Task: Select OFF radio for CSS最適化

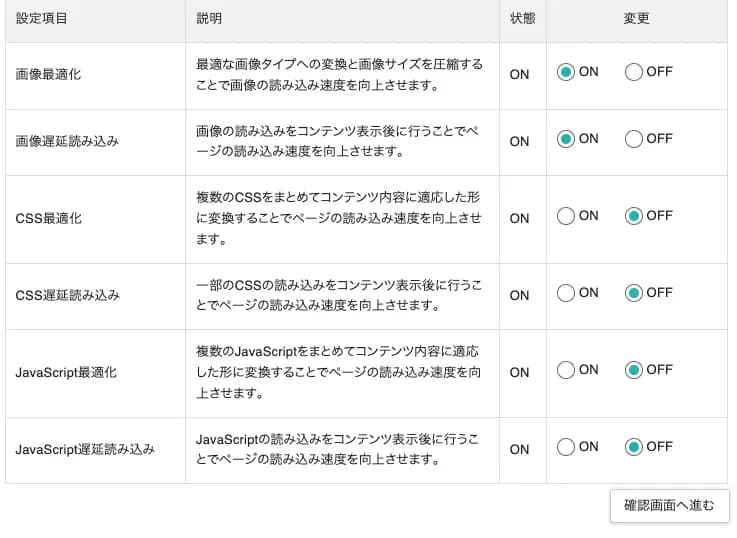Action: [633, 216]
